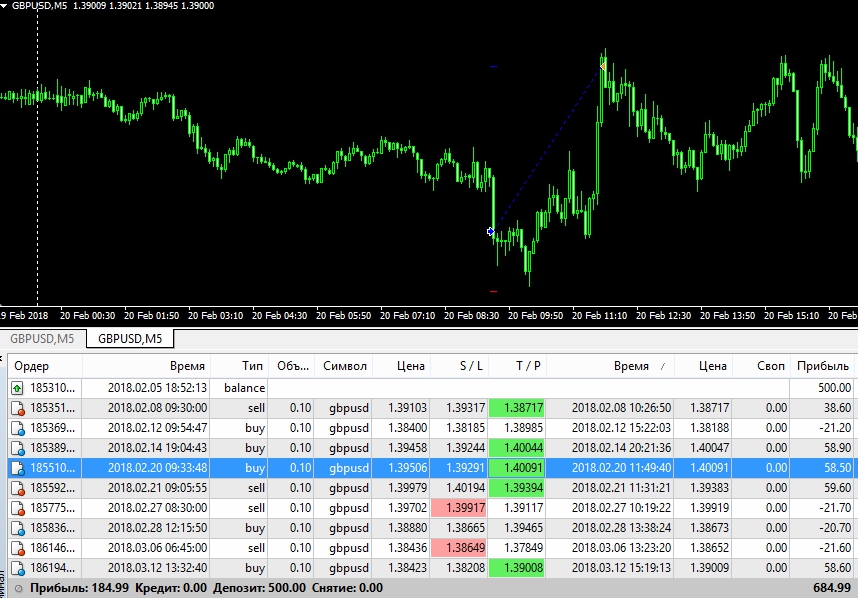Click the triangle before the GBPUSD,M5 chart title

pos(5,6)
